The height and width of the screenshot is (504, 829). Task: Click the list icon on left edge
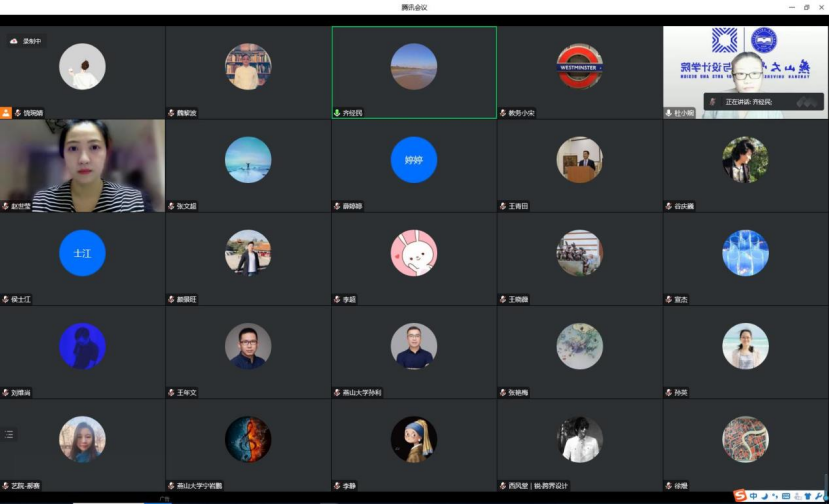(x=10, y=434)
